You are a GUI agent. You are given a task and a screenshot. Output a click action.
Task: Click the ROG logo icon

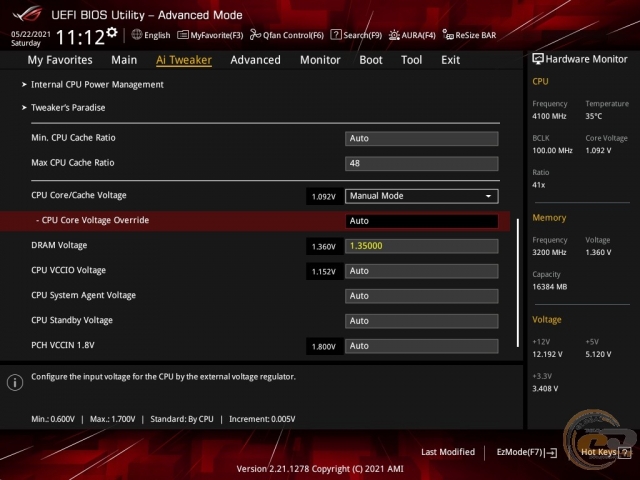[27, 14]
